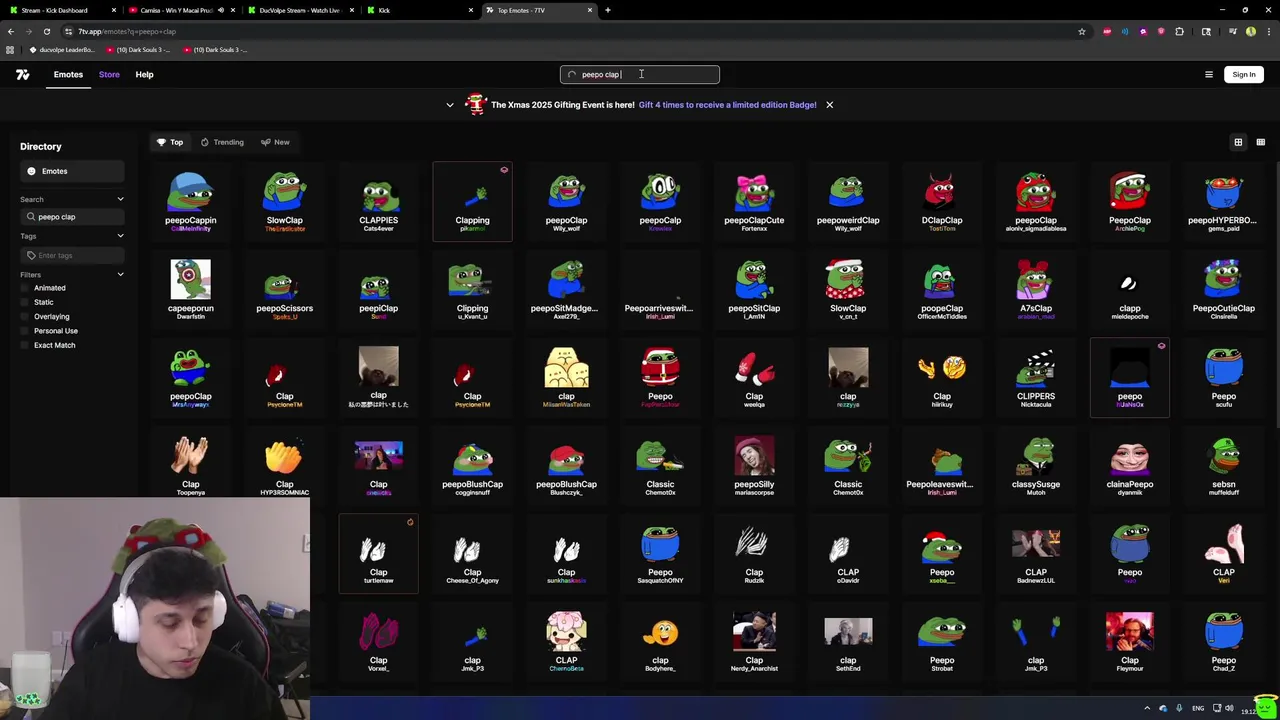Open the peepoweirdClap emote
Screen dimensions: 1280x720
click(x=848, y=202)
